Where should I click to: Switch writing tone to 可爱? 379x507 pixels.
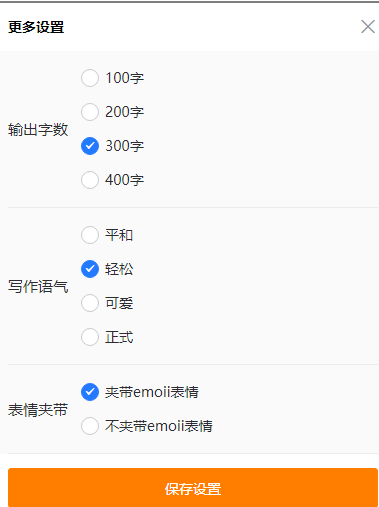point(90,303)
